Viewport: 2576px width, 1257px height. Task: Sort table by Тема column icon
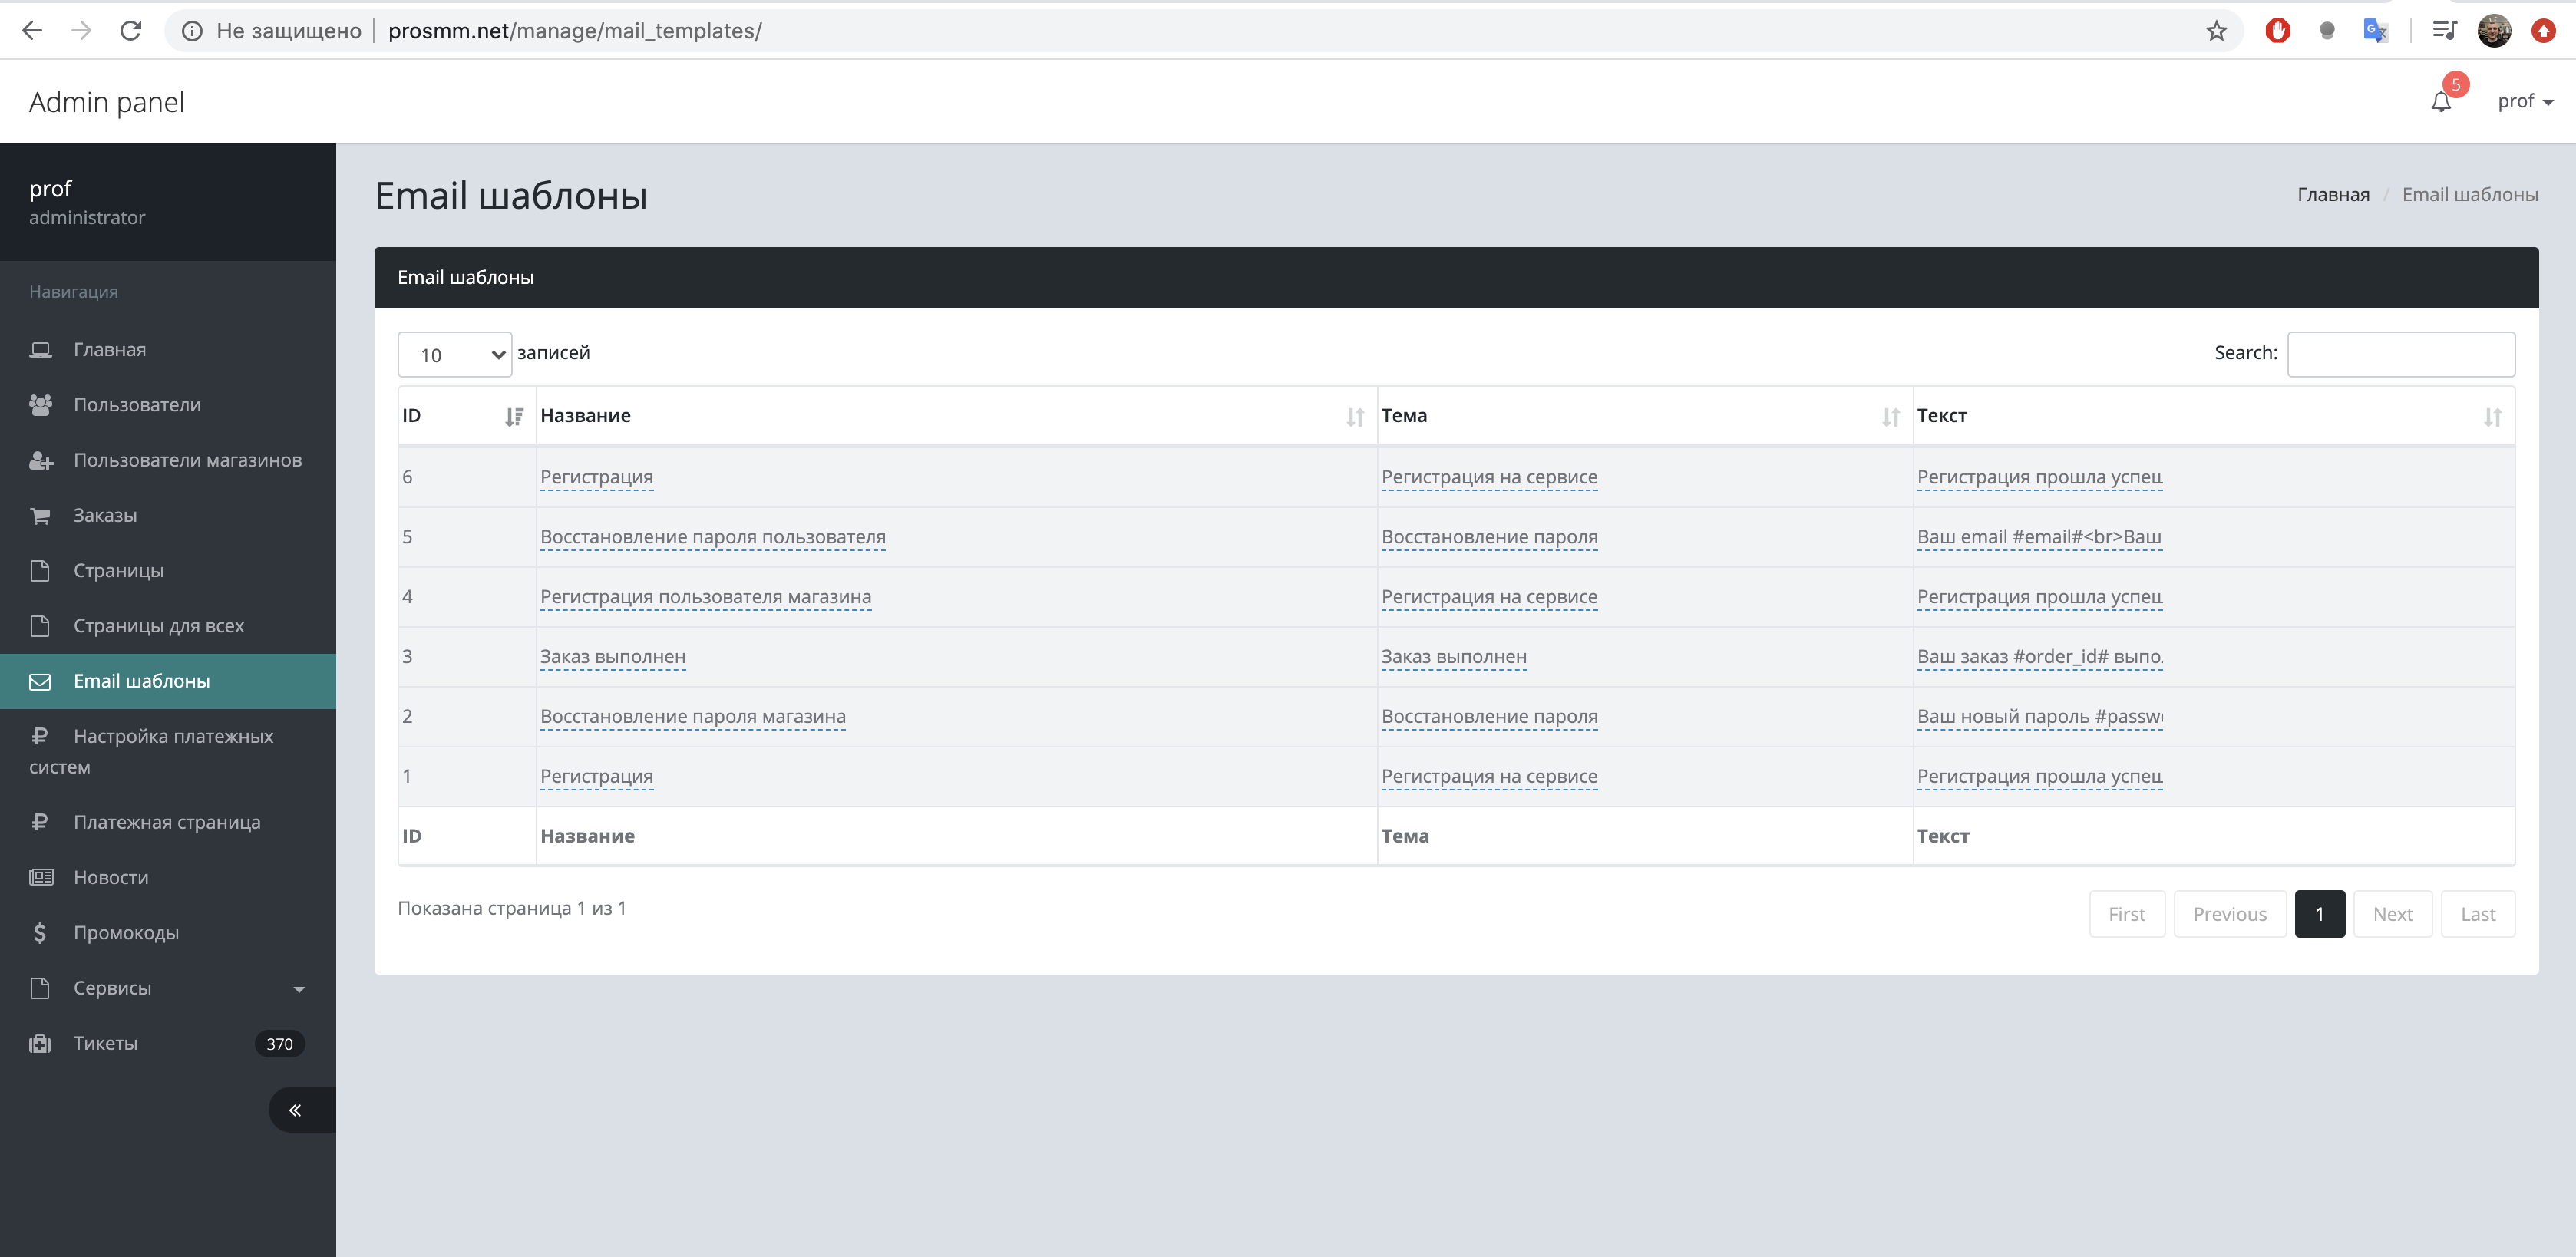pos(1890,417)
